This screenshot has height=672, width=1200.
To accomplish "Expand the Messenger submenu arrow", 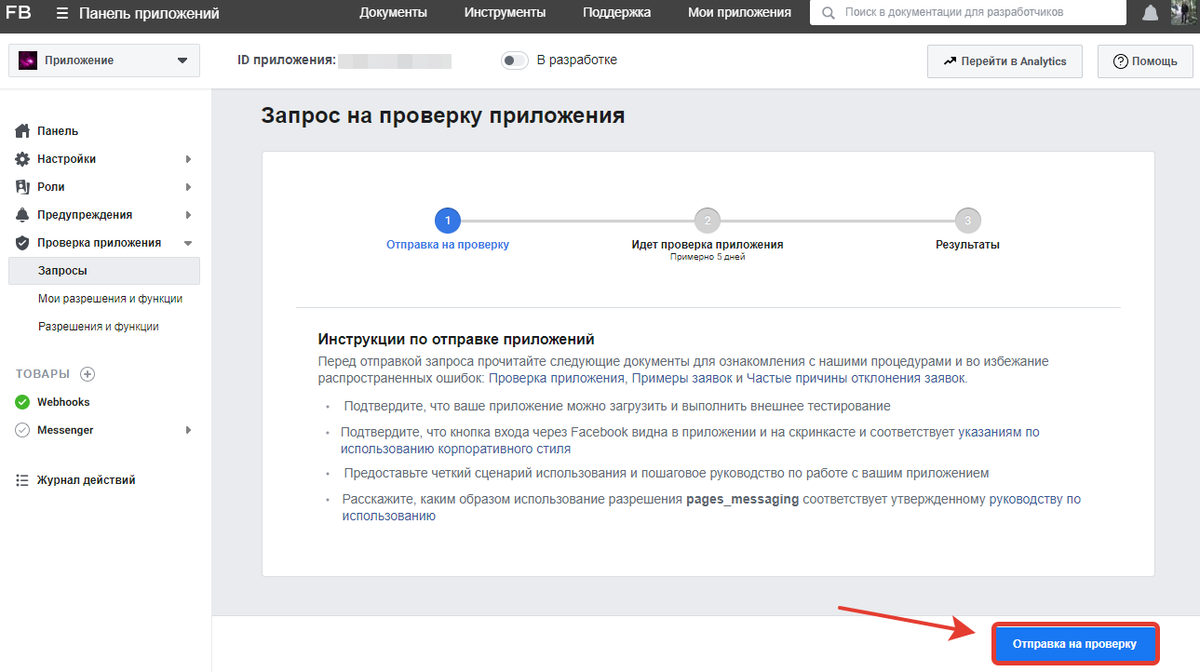I will (188, 430).
